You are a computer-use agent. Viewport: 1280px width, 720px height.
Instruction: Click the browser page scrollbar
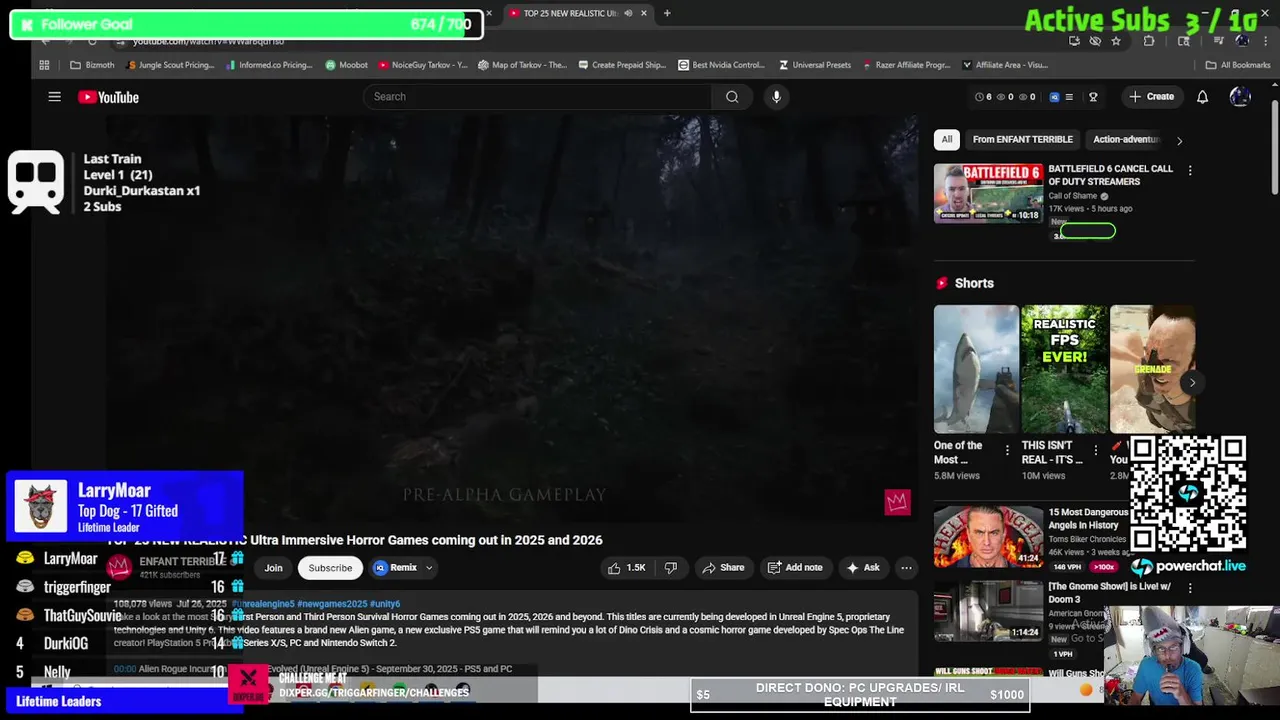point(1274,145)
